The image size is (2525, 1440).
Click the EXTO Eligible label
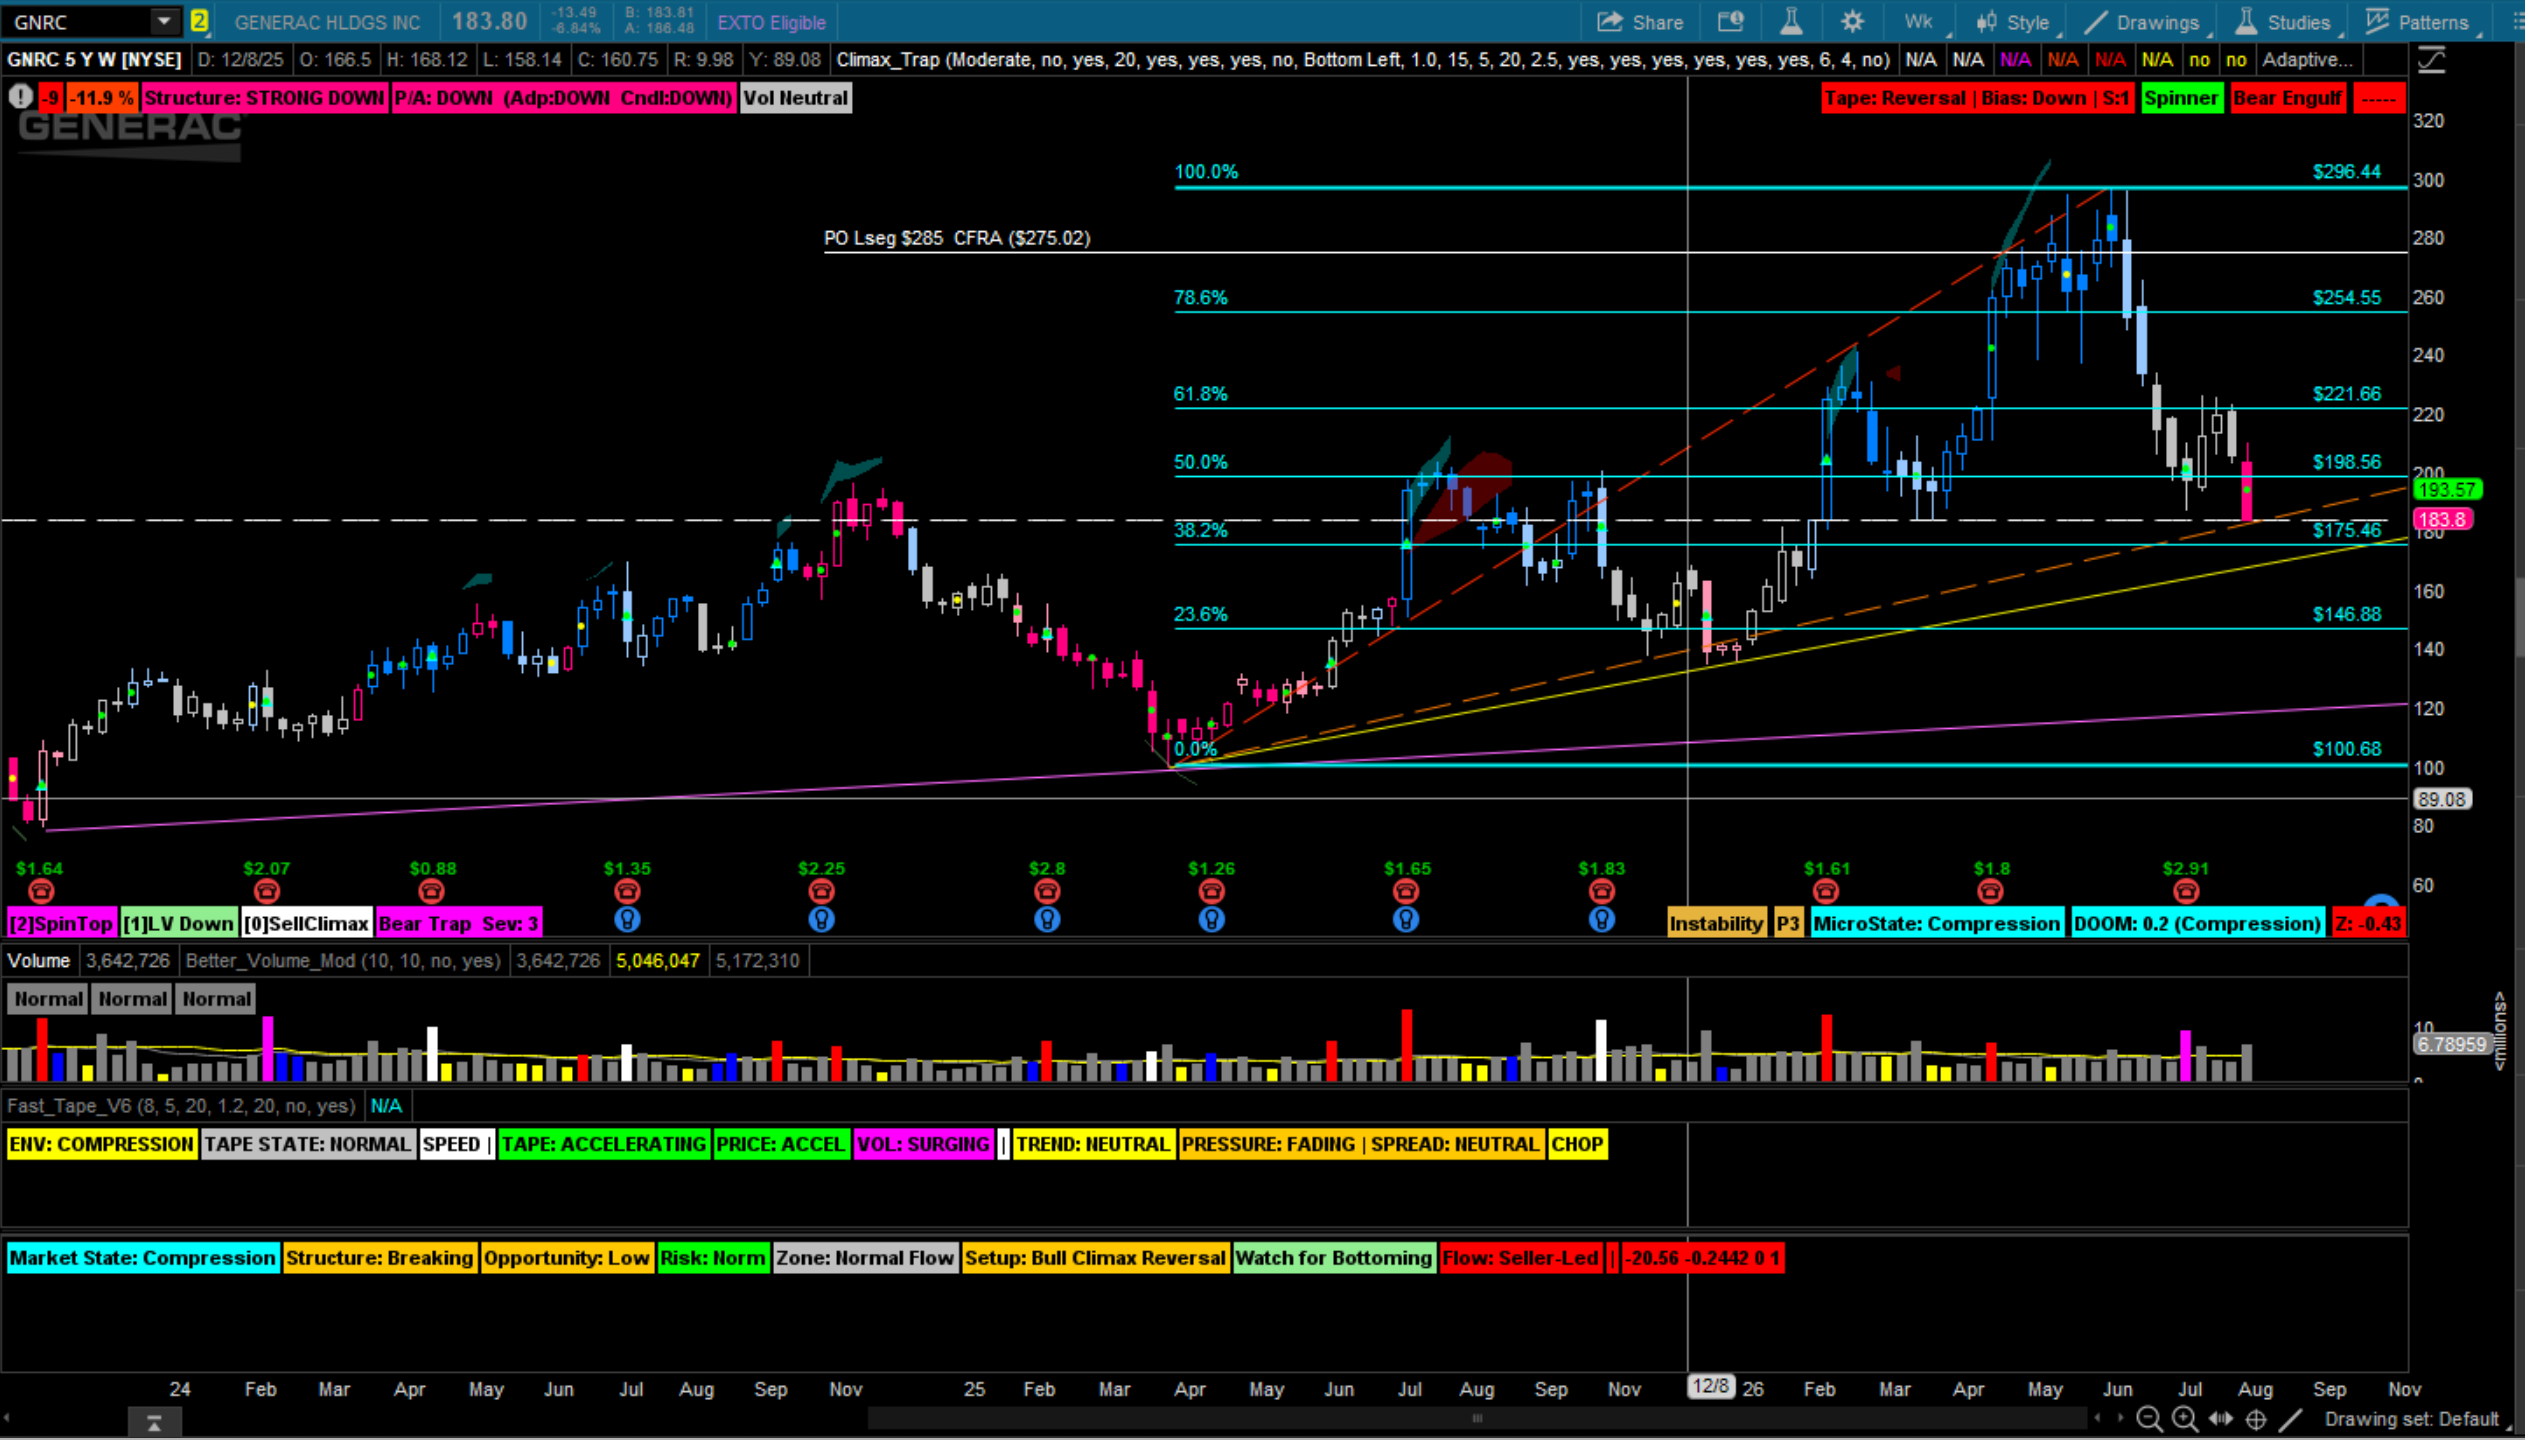coord(771,22)
